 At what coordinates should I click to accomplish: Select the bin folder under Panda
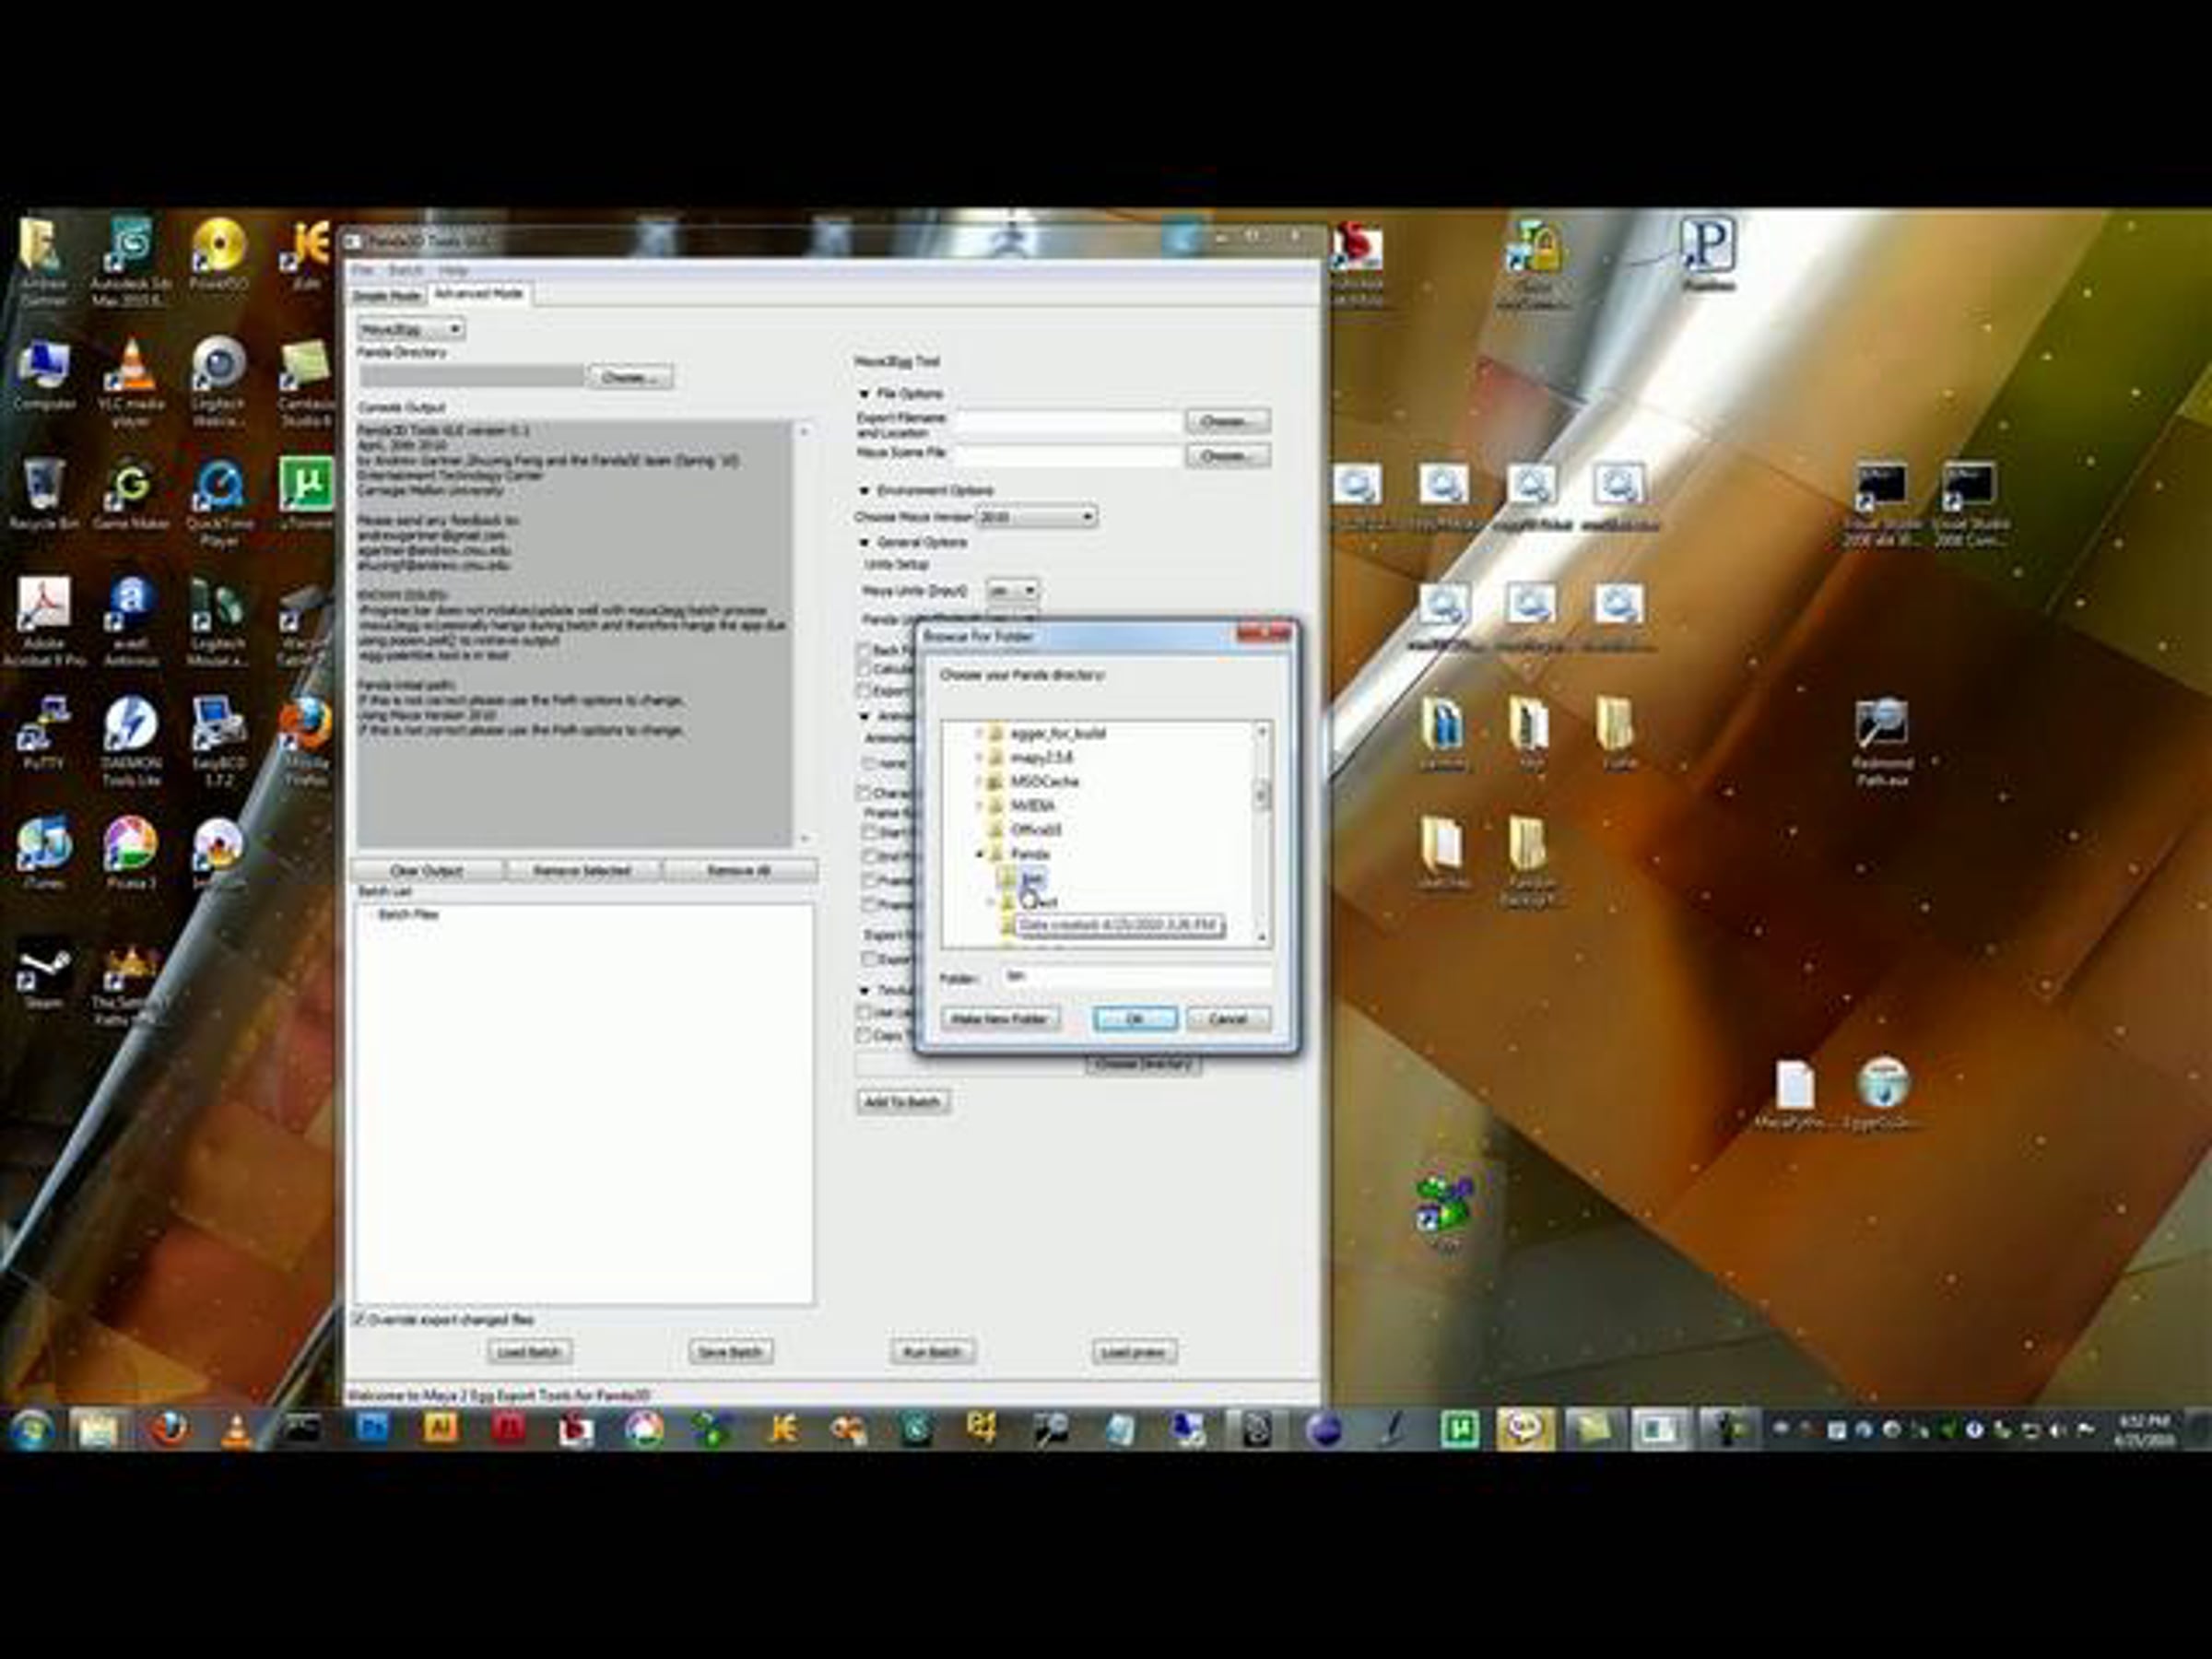(x=1033, y=878)
